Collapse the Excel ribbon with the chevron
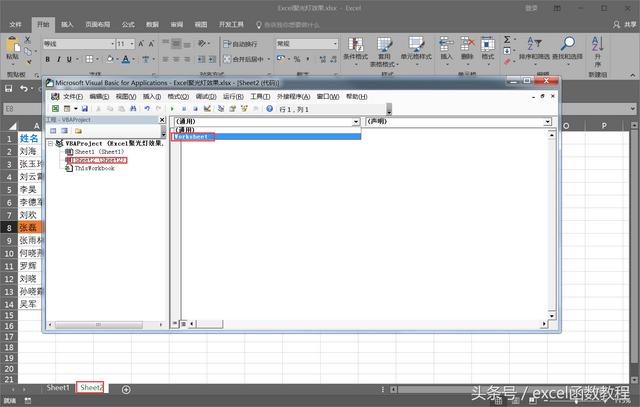This screenshot has height=407, width=640. click(x=632, y=75)
